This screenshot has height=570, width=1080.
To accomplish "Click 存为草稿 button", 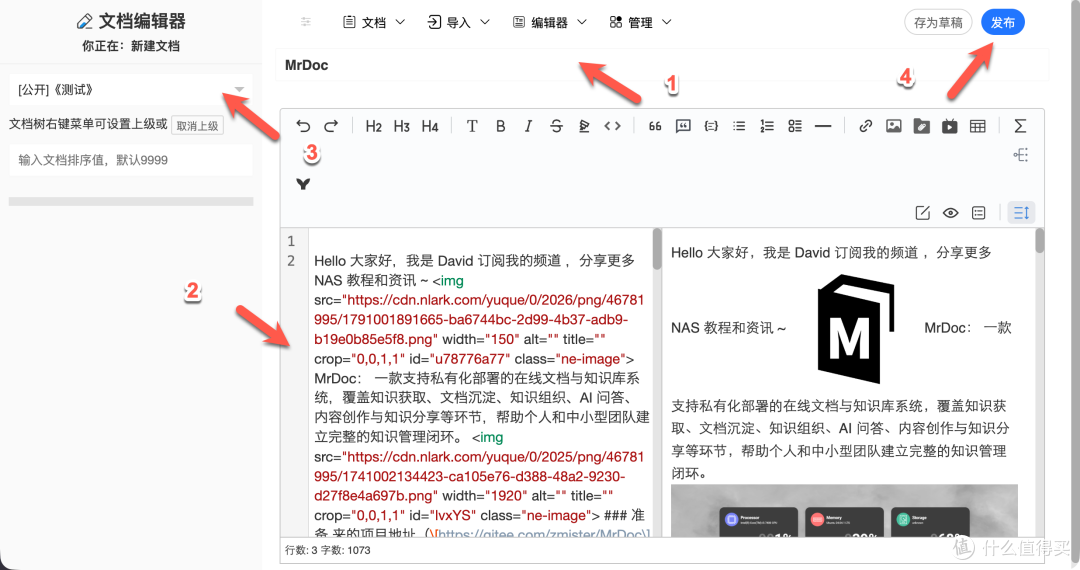I will pyautogui.click(x=938, y=23).
